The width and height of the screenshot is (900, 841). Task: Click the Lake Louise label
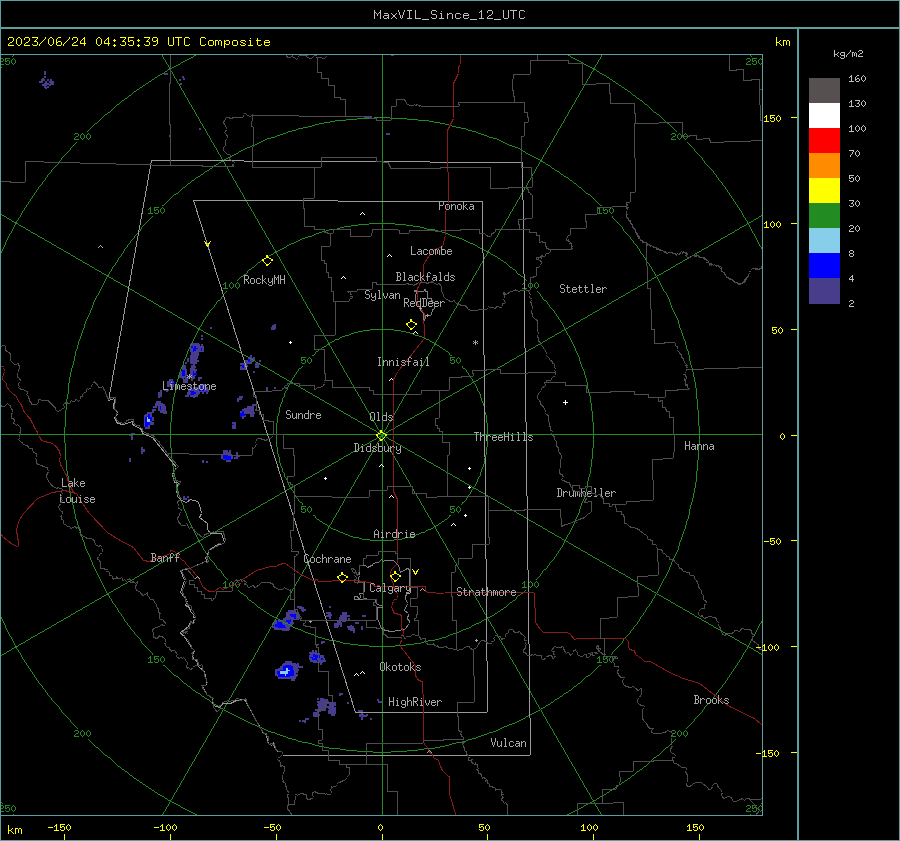(77, 491)
